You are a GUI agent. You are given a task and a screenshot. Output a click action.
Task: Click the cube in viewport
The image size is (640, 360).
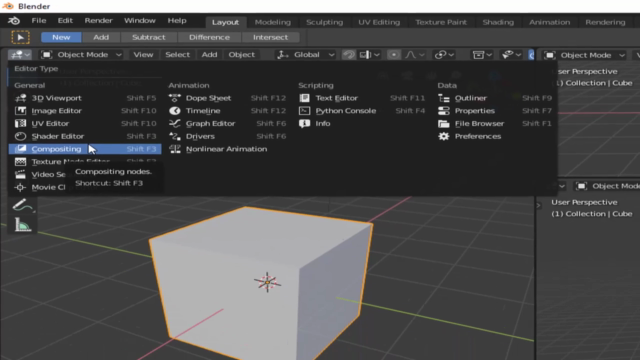[261, 282]
